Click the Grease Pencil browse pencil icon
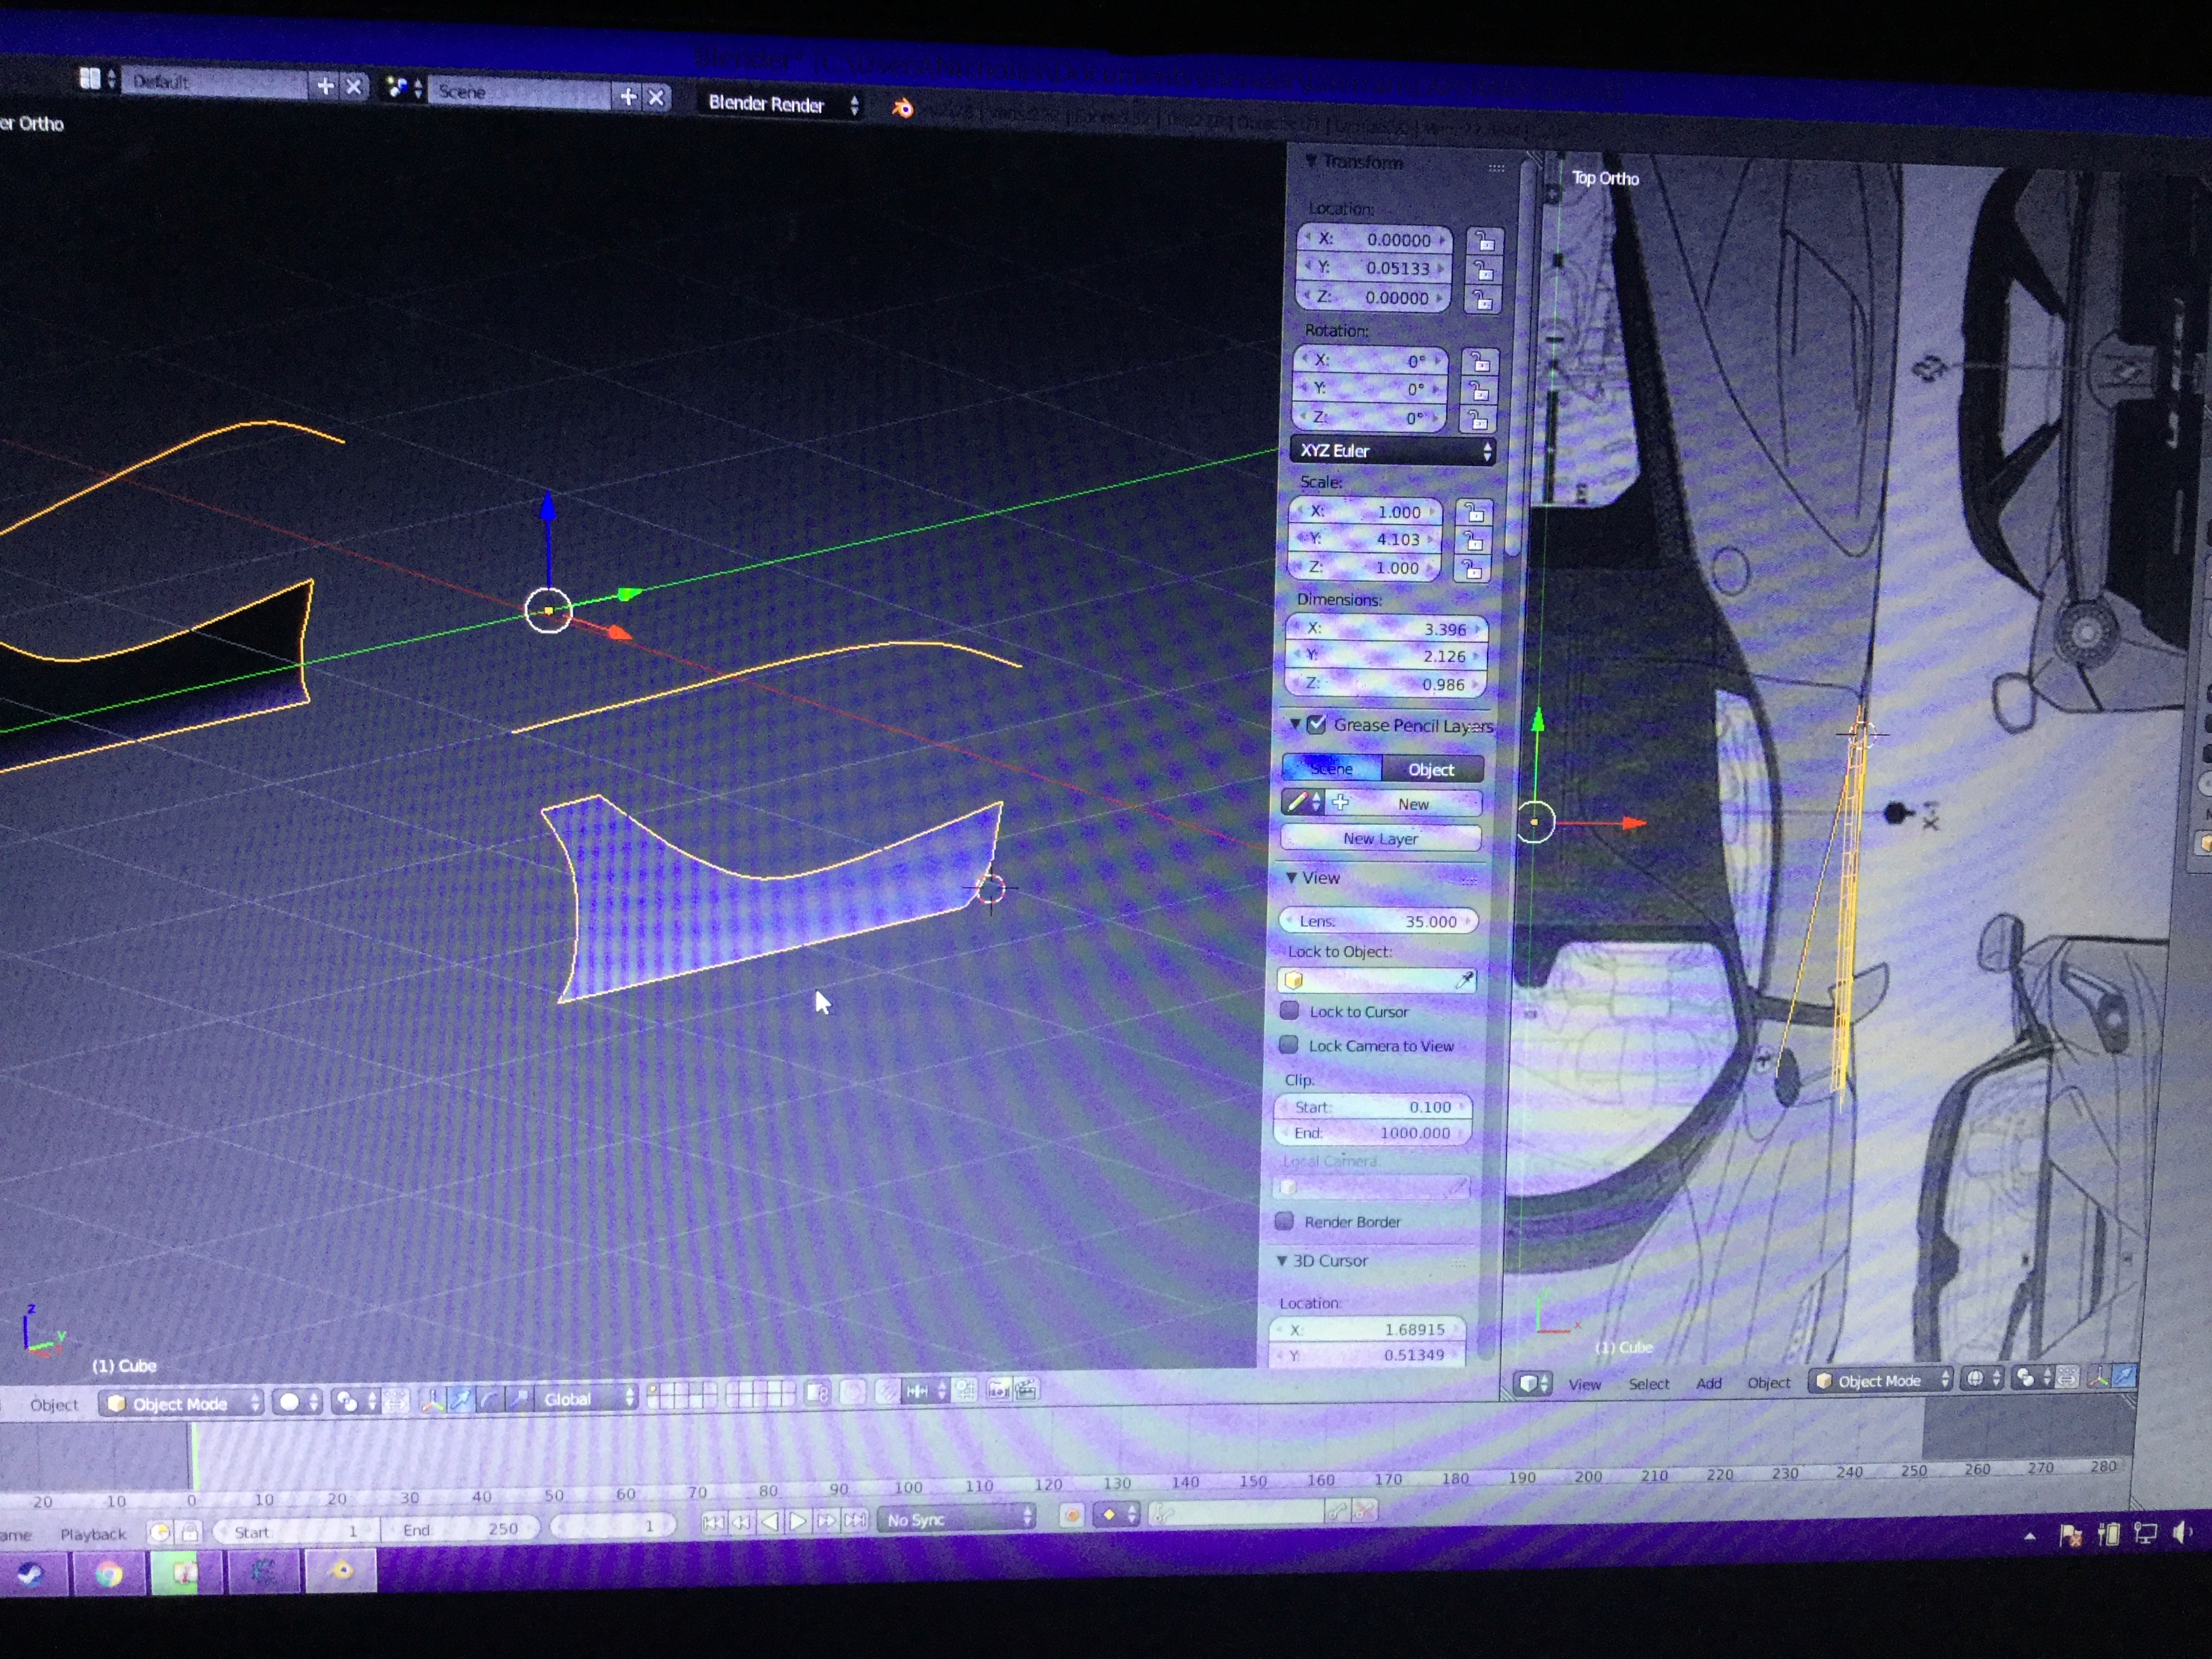Viewport: 2212px width, 1659px height. tap(1303, 802)
